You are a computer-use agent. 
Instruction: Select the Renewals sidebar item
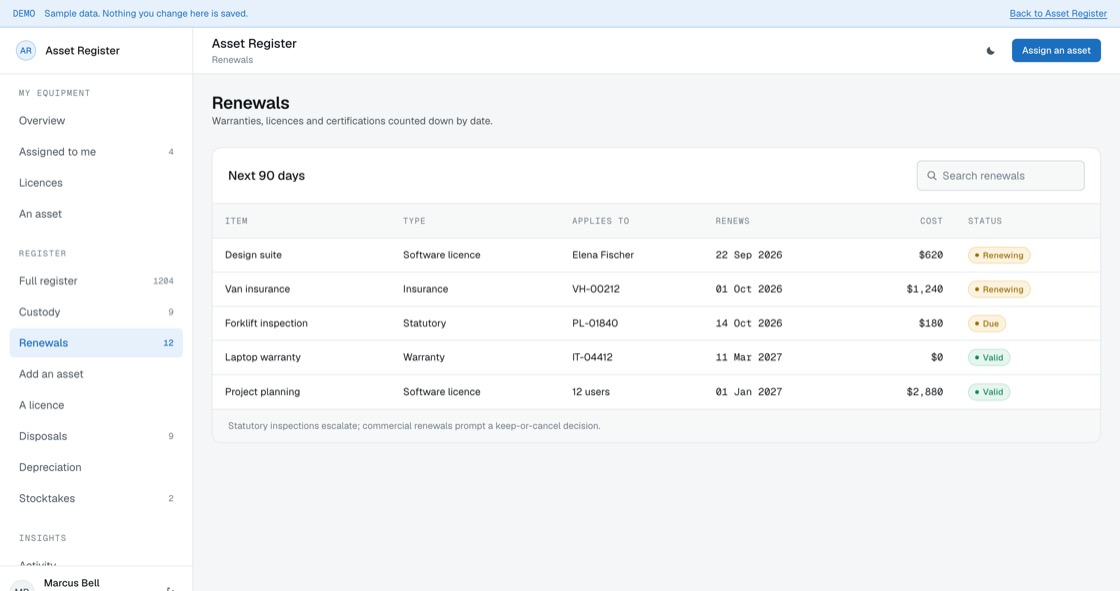[x=96, y=343]
